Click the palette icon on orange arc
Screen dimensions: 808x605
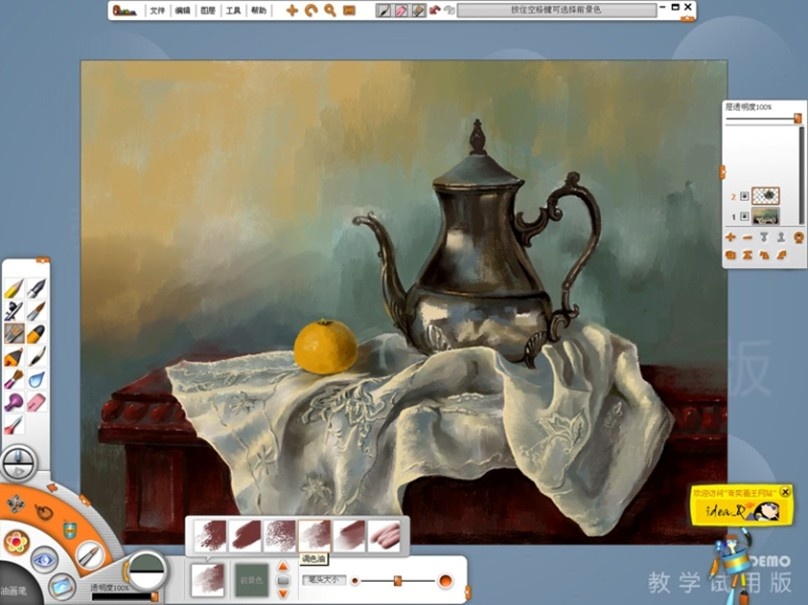[x=44, y=512]
